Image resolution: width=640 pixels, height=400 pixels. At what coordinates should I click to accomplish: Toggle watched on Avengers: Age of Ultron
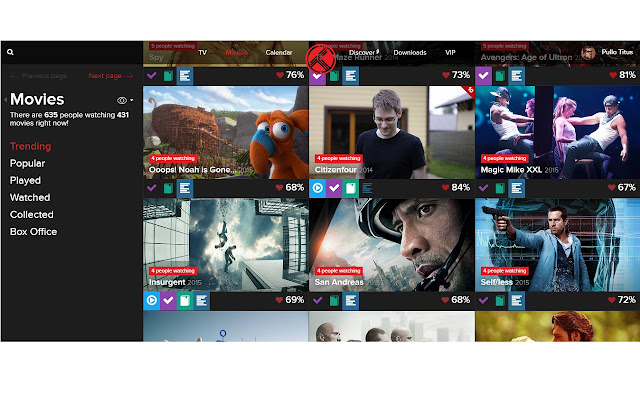click(x=483, y=76)
